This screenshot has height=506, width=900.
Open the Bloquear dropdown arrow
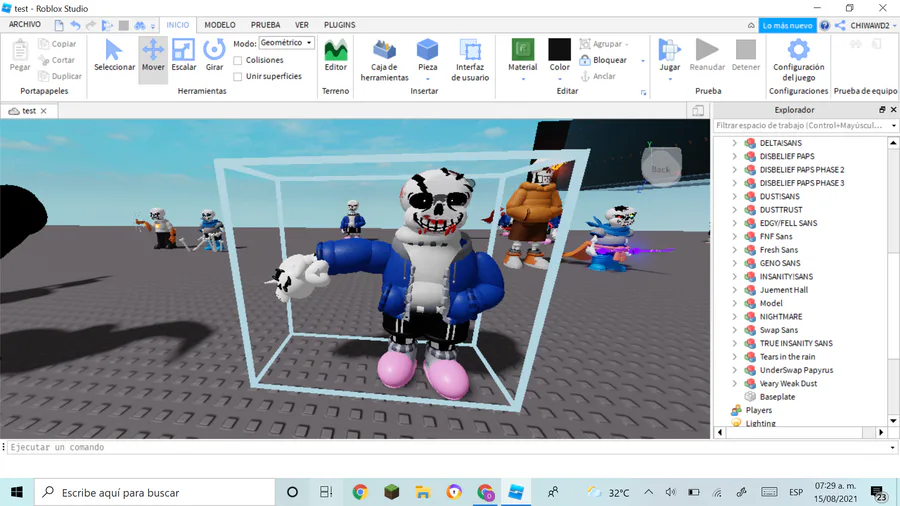643,60
